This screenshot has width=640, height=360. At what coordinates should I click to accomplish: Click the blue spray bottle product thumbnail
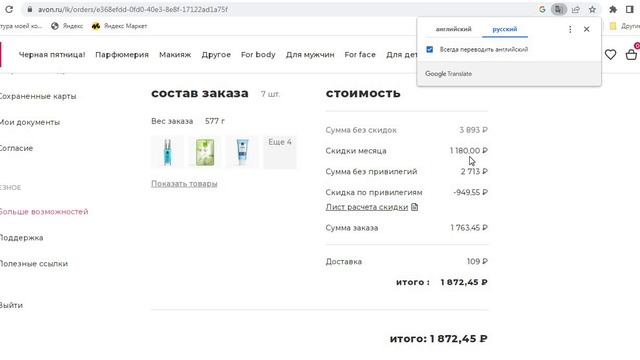(167, 152)
